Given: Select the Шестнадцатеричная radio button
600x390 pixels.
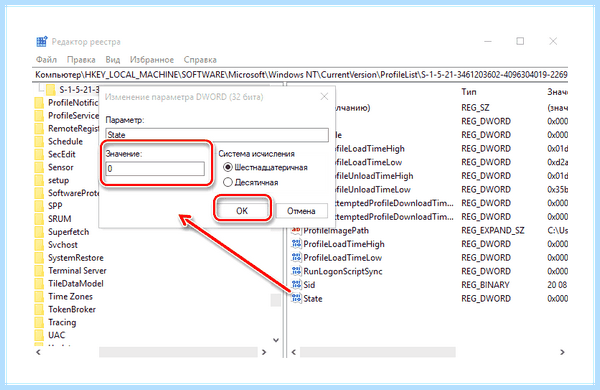Looking at the screenshot, I should (x=228, y=167).
